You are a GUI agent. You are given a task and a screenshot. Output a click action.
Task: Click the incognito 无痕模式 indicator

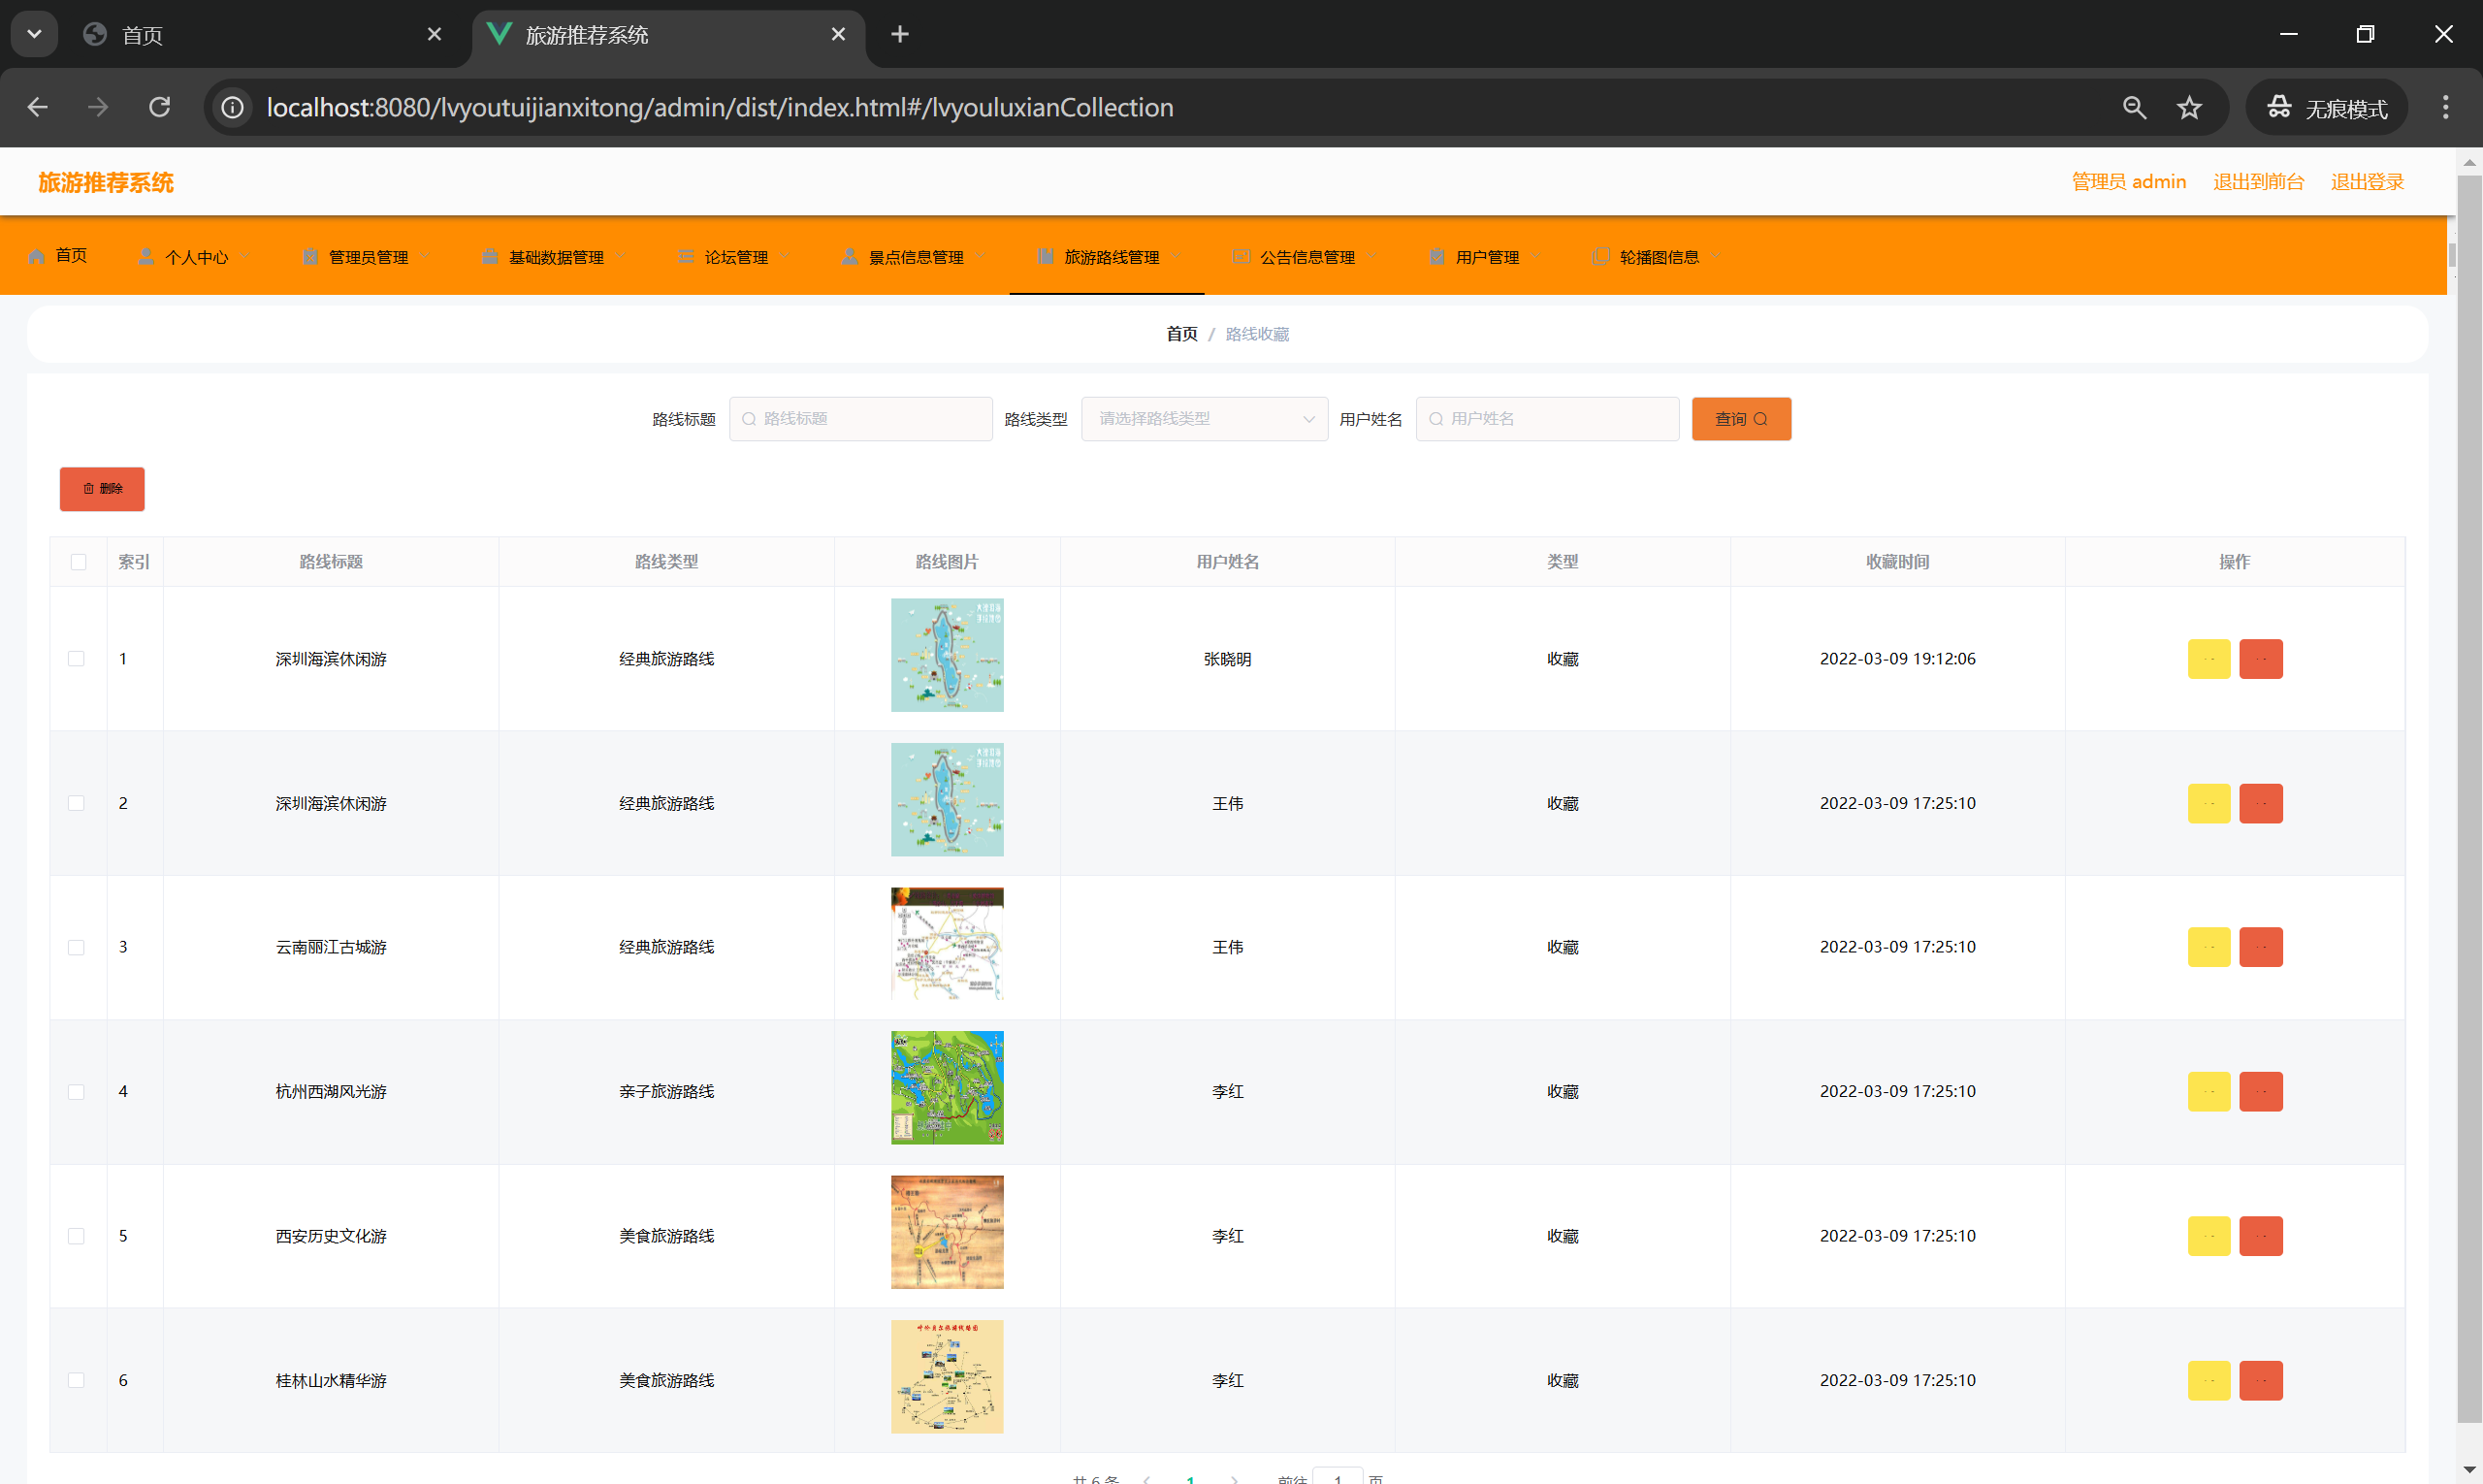2326,107
